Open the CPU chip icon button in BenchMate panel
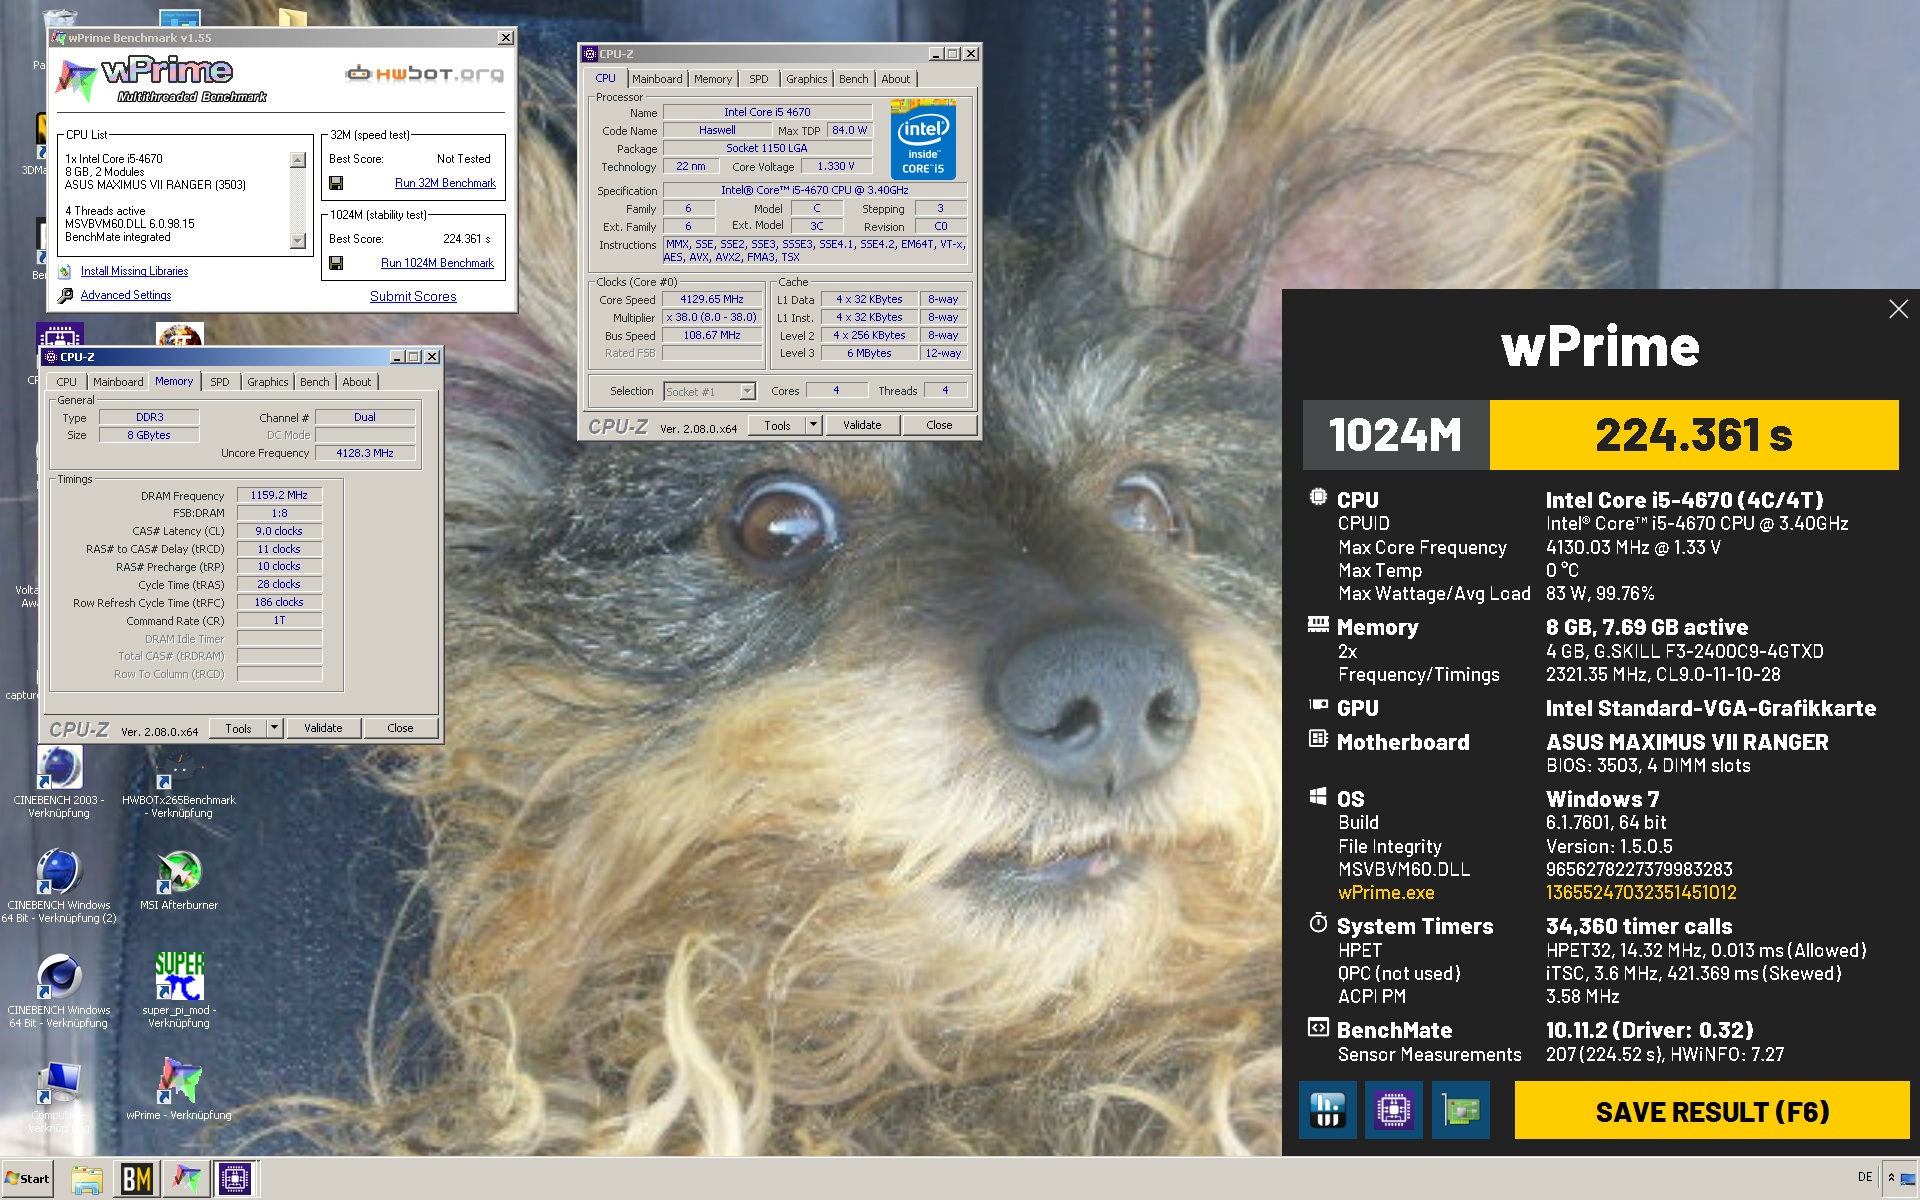This screenshot has width=1920, height=1200. click(x=1393, y=1110)
